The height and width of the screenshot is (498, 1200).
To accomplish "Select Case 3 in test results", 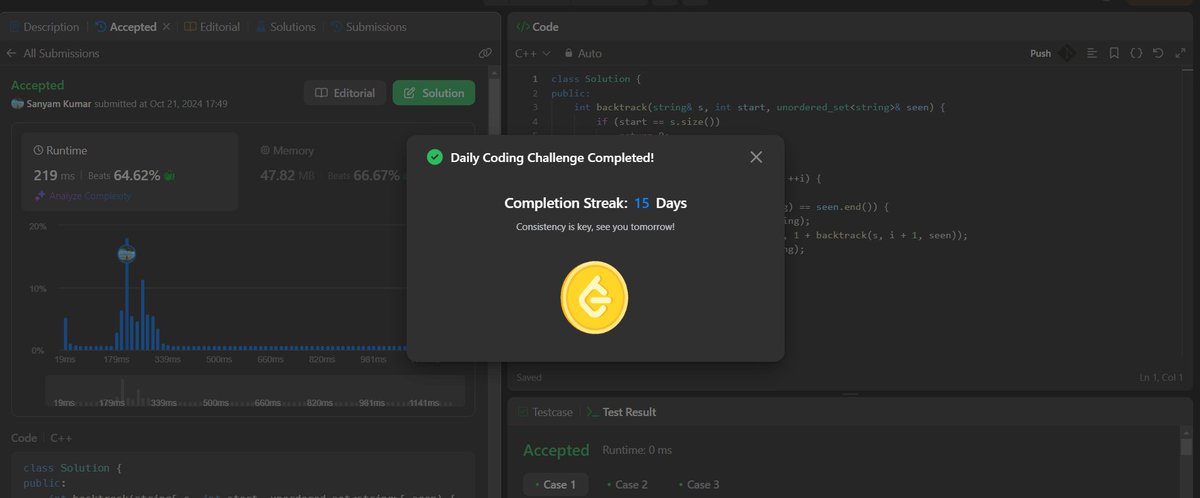I will pyautogui.click(x=699, y=484).
